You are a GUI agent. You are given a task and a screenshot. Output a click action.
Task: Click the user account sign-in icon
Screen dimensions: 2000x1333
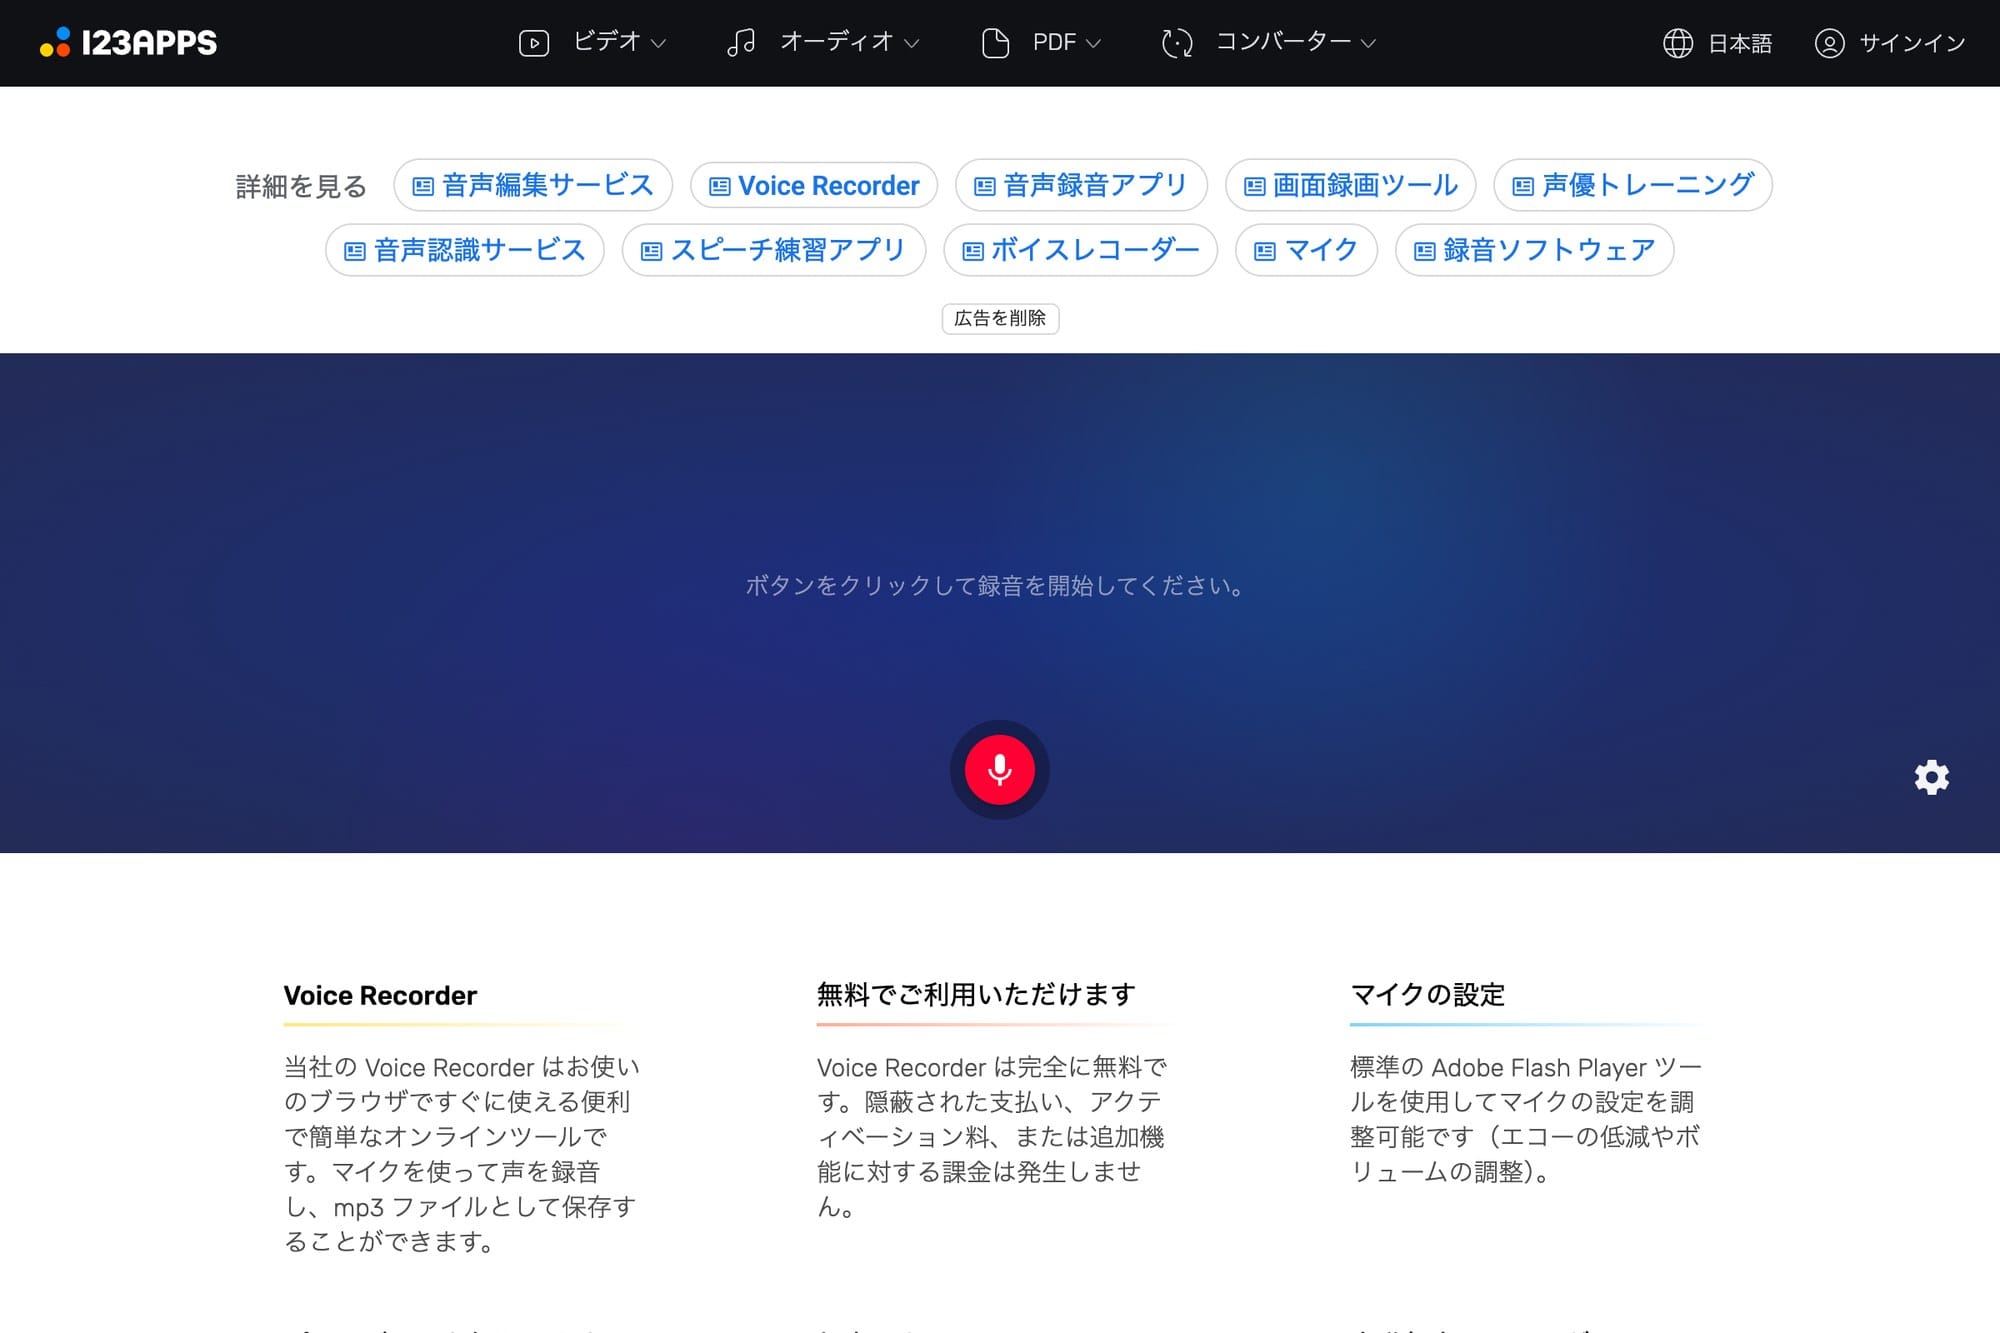1829,43
